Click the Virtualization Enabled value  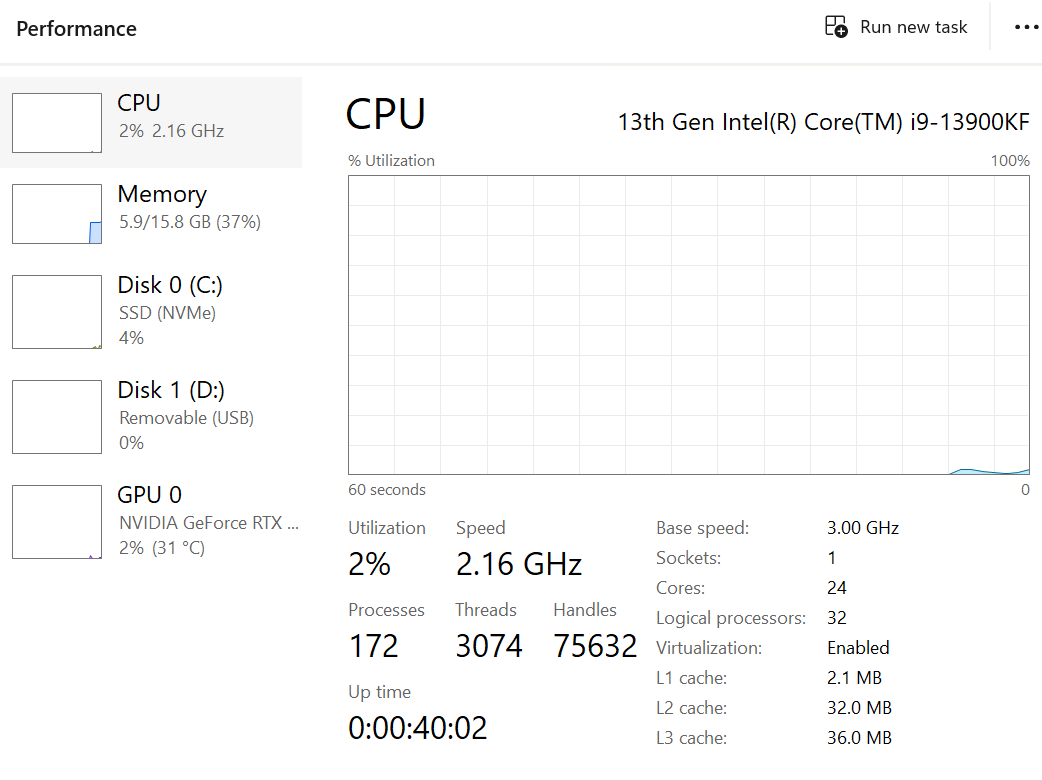(x=858, y=648)
